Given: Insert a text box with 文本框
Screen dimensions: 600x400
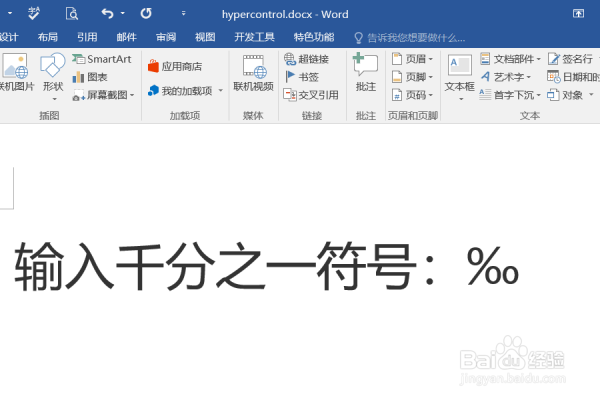Looking at the screenshot, I should click(x=460, y=77).
